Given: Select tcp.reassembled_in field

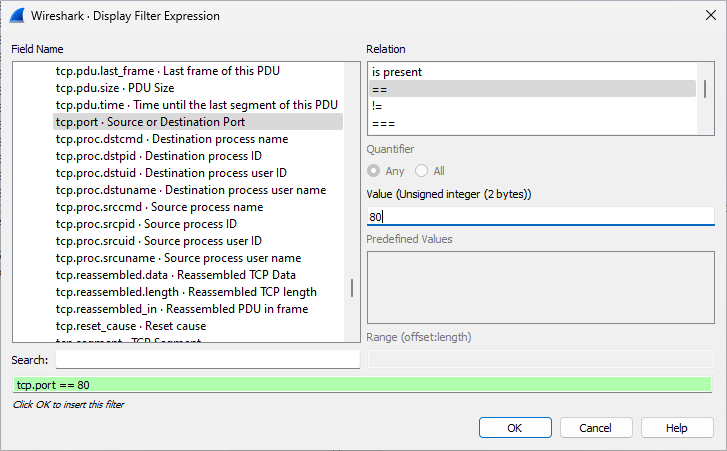Looking at the screenshot, I should pyautogui.click(x=198, y=309).
